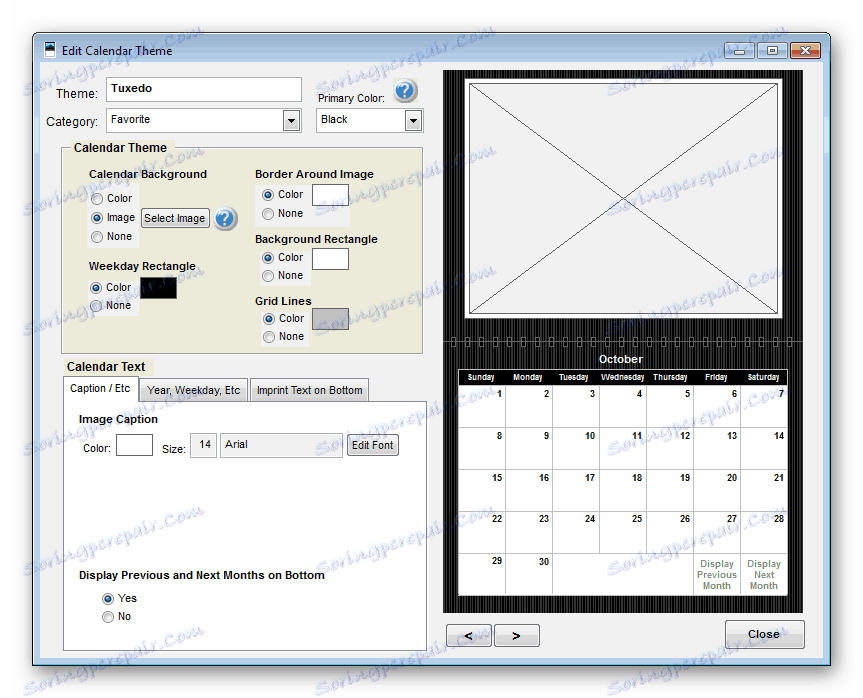Switch to Caption / Etc tab
The height and width of the screenshot is (698, 863).
(x=100, y=389)
